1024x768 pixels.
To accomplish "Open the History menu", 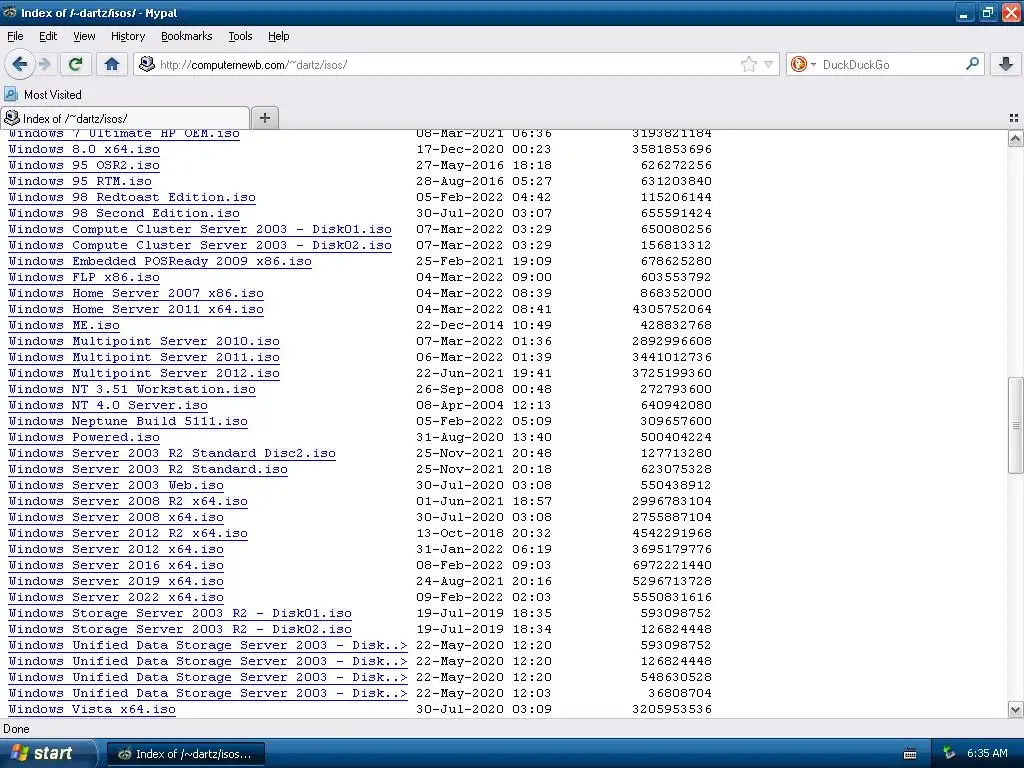I will (127, 36).
